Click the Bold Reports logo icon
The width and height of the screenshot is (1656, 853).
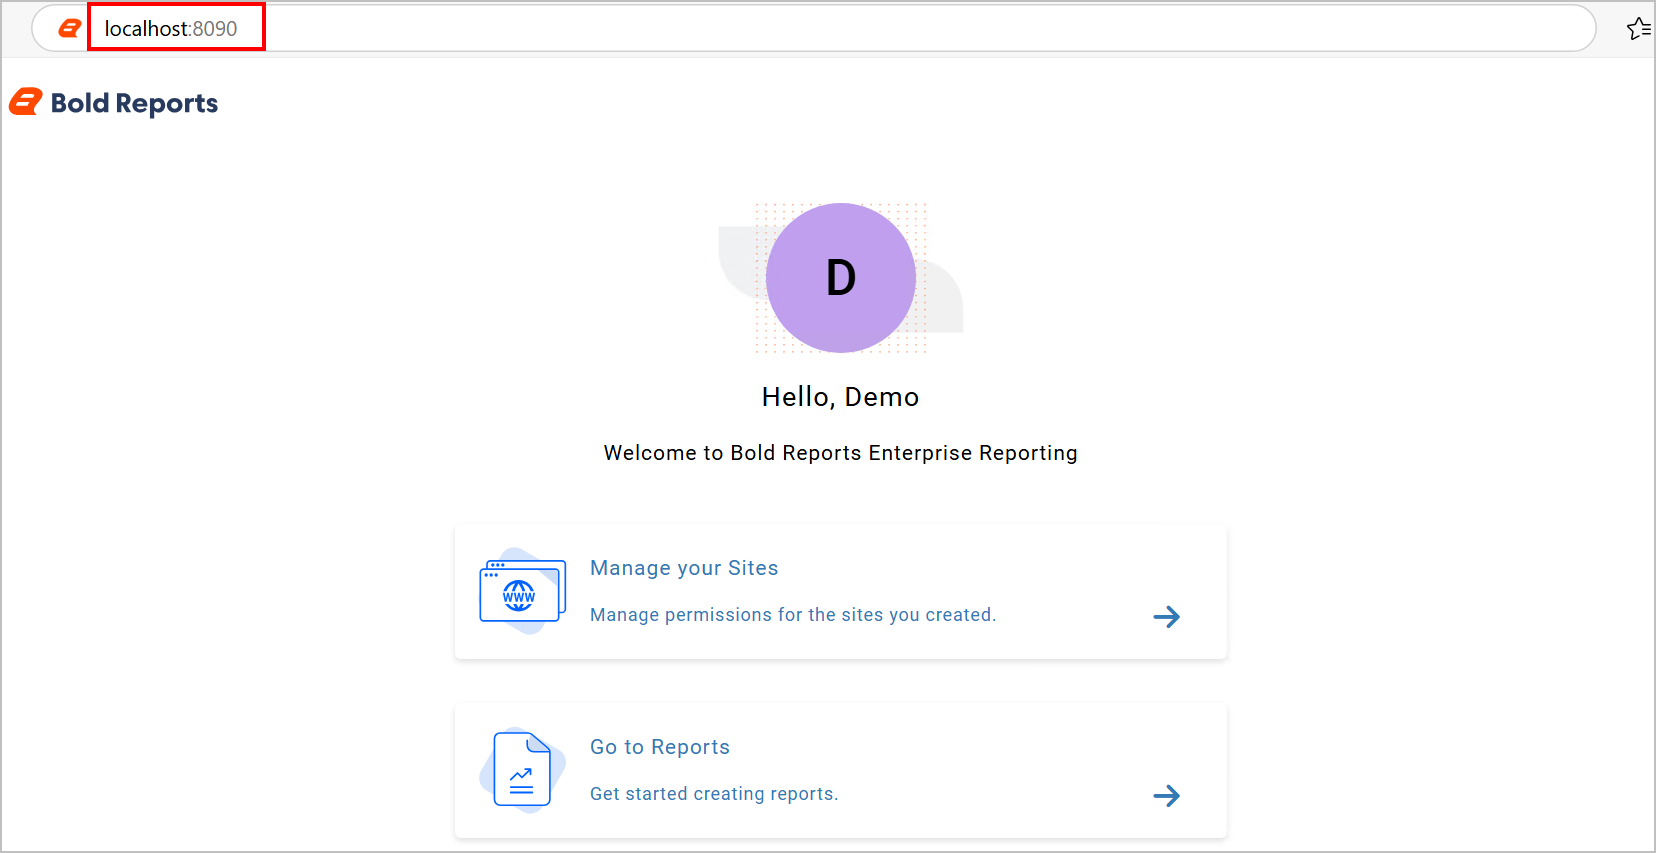click(x=26, y=102)
